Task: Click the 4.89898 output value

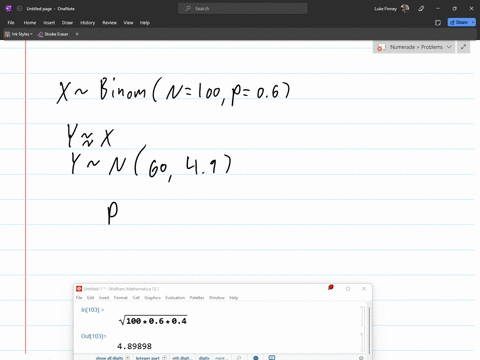Action: [x=134, y=346]
